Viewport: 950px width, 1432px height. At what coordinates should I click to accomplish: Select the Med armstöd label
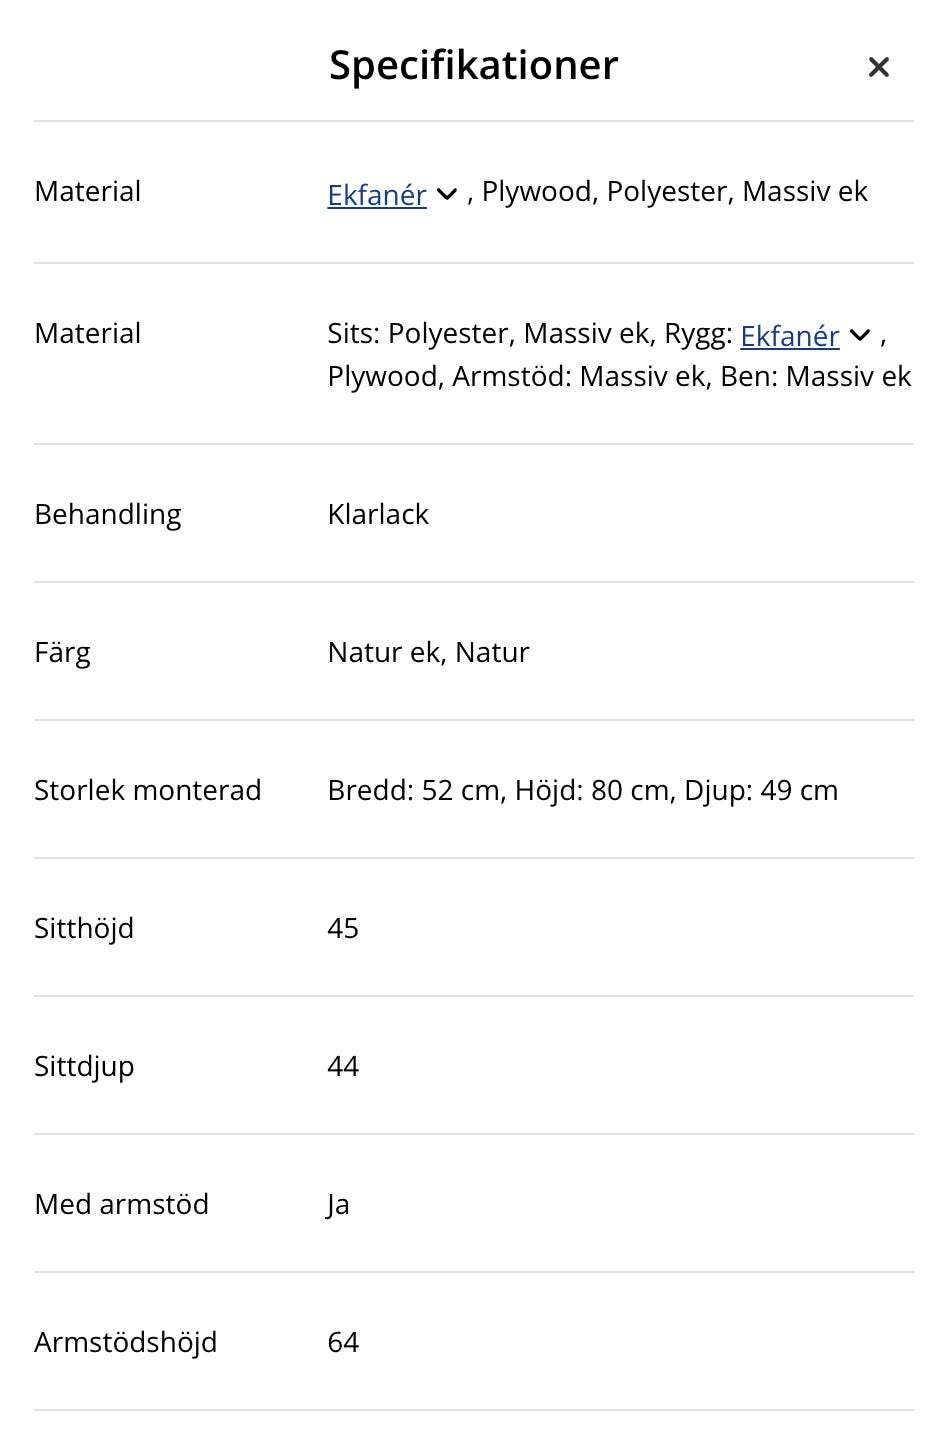tap(121, 1204)
